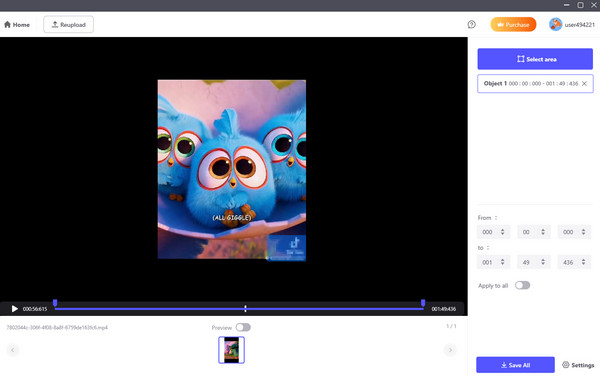This screenshot has width=600, height=376.
Task: Click the From milliseconds field showing 000
Action: click(x=574, y=232)
